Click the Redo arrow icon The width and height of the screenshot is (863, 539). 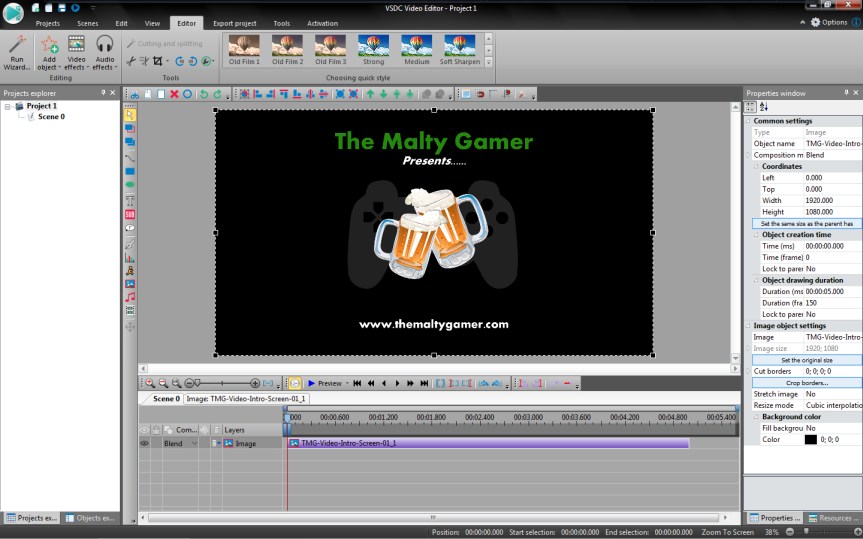pyautogui.click(x=217, y=94)
